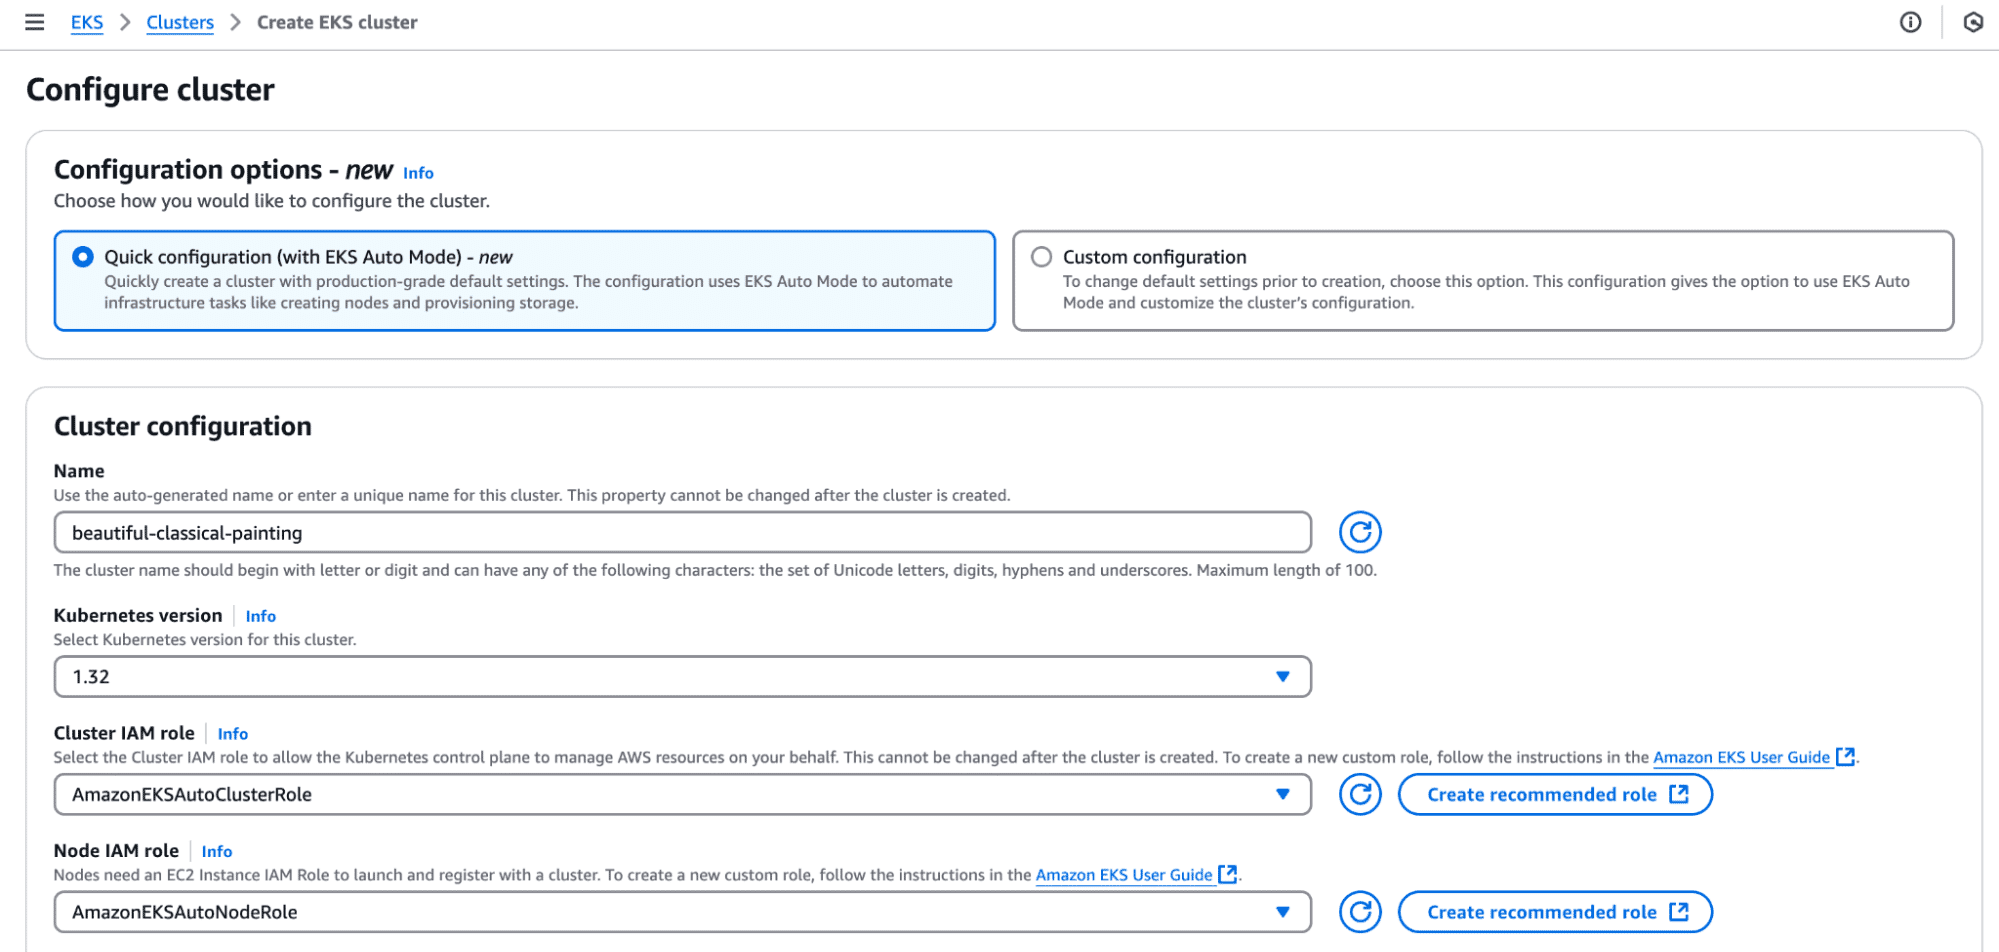Click the external-link icon after the Cluster IAM role User Guide link

coord(1846,757)
